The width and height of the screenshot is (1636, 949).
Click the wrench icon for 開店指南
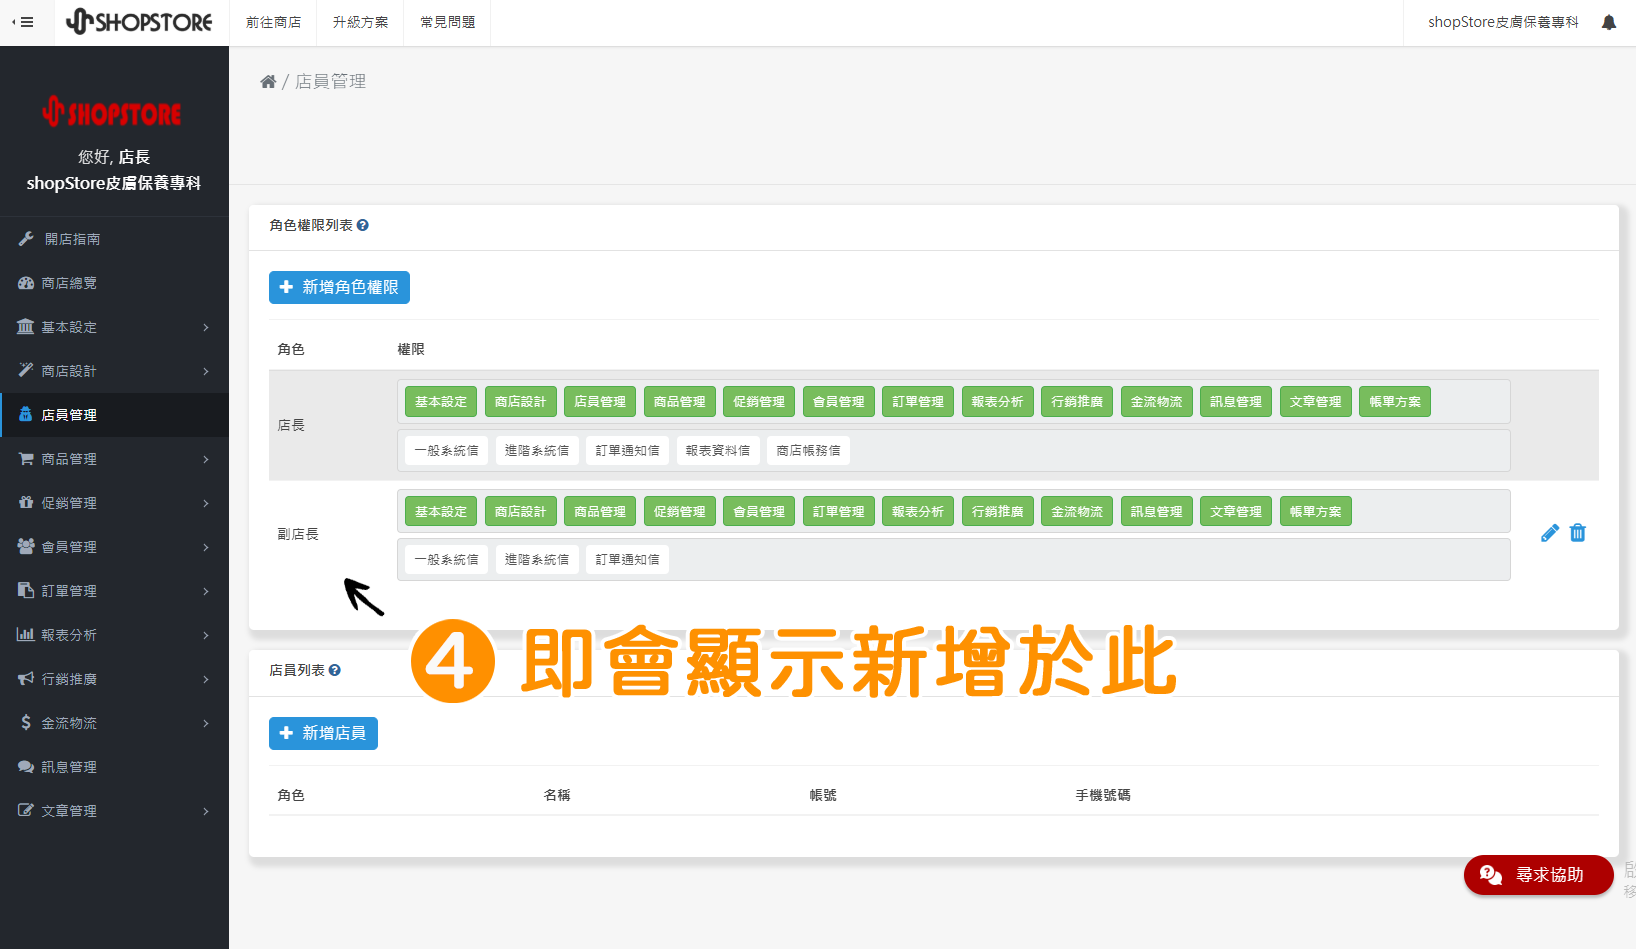tap(26, 239)
